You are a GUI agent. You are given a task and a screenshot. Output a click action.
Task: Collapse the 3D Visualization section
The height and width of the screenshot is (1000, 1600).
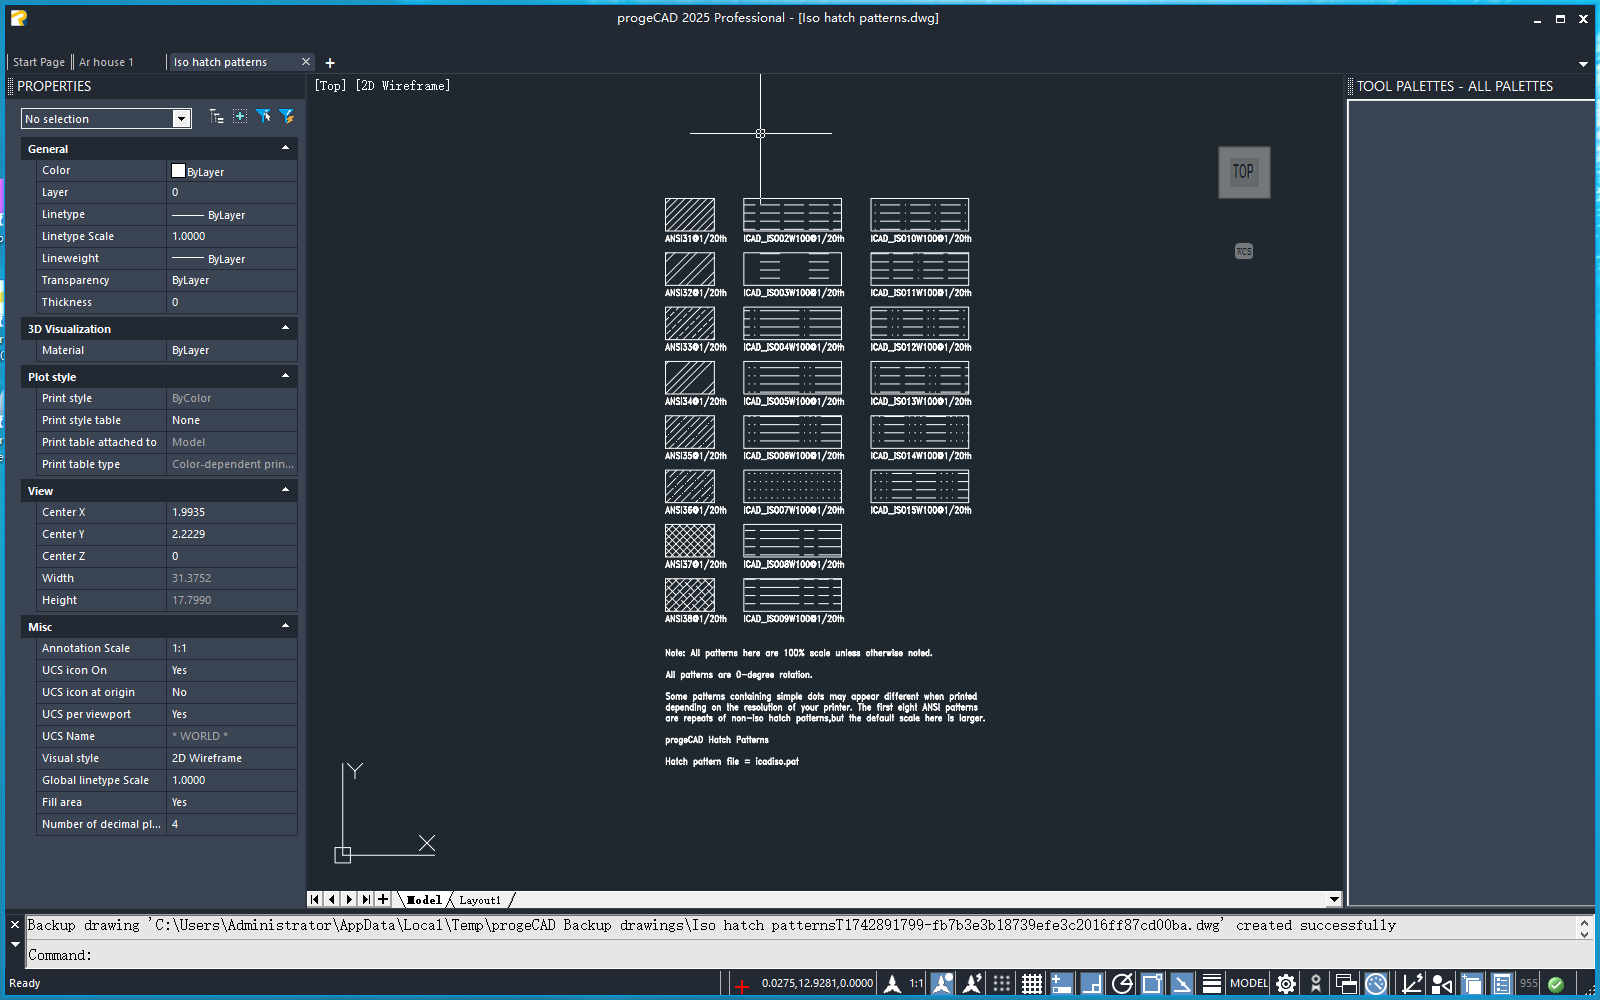[x=286, y=328]
